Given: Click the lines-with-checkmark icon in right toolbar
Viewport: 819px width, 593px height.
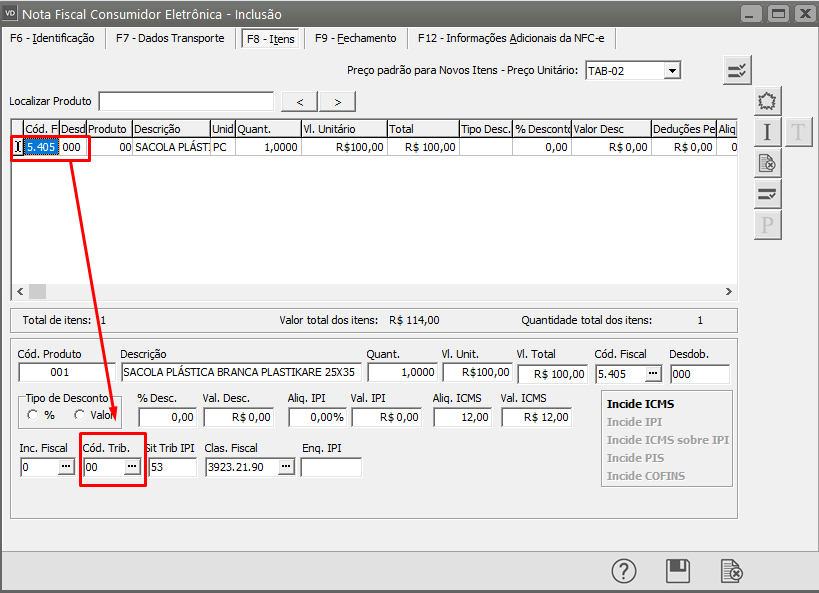Looking at the screenshot, I should tap(767, 194).
